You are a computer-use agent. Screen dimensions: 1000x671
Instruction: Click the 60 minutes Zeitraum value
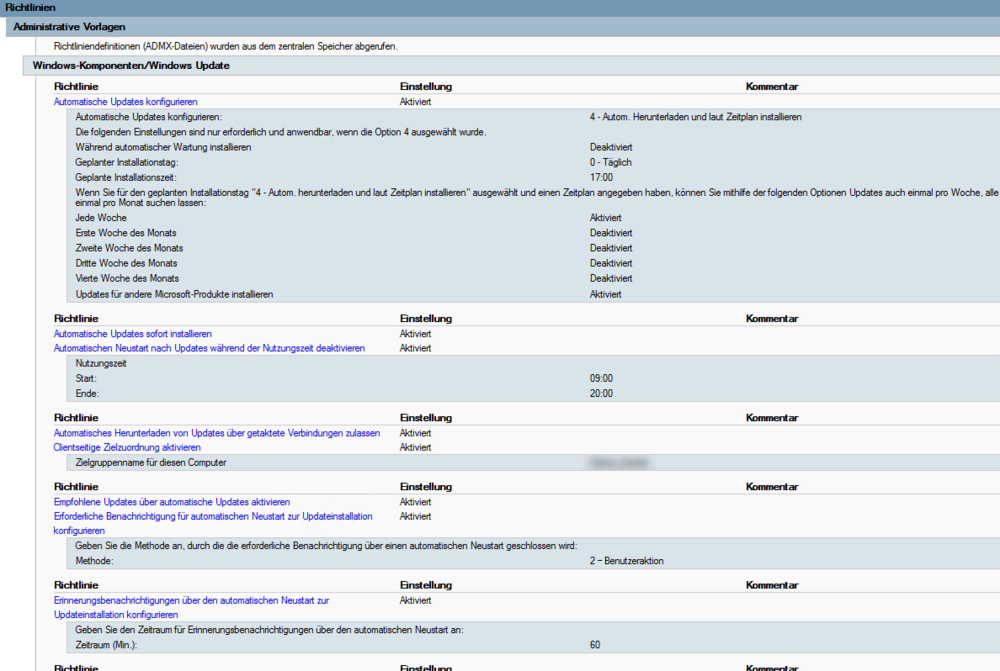click(595, 645)
